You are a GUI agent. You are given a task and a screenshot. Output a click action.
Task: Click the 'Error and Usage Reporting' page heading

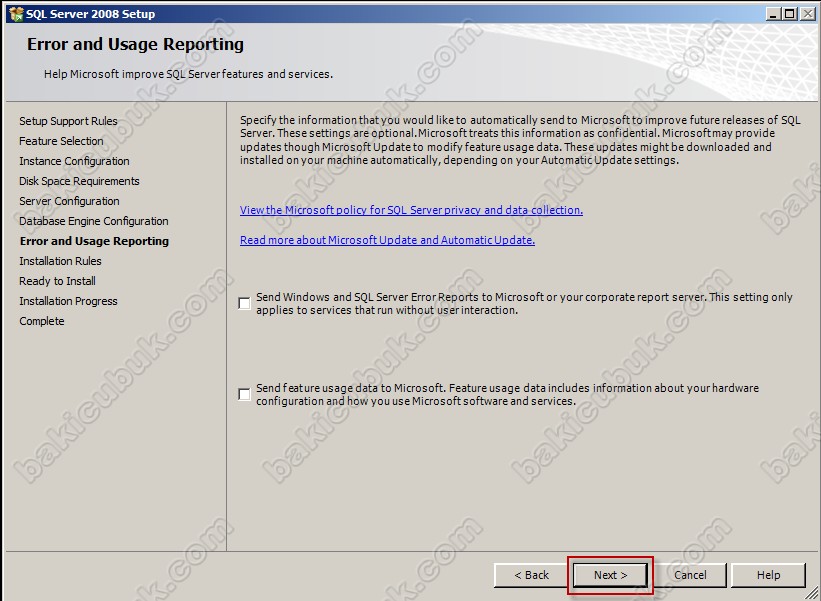coord(135,44)
